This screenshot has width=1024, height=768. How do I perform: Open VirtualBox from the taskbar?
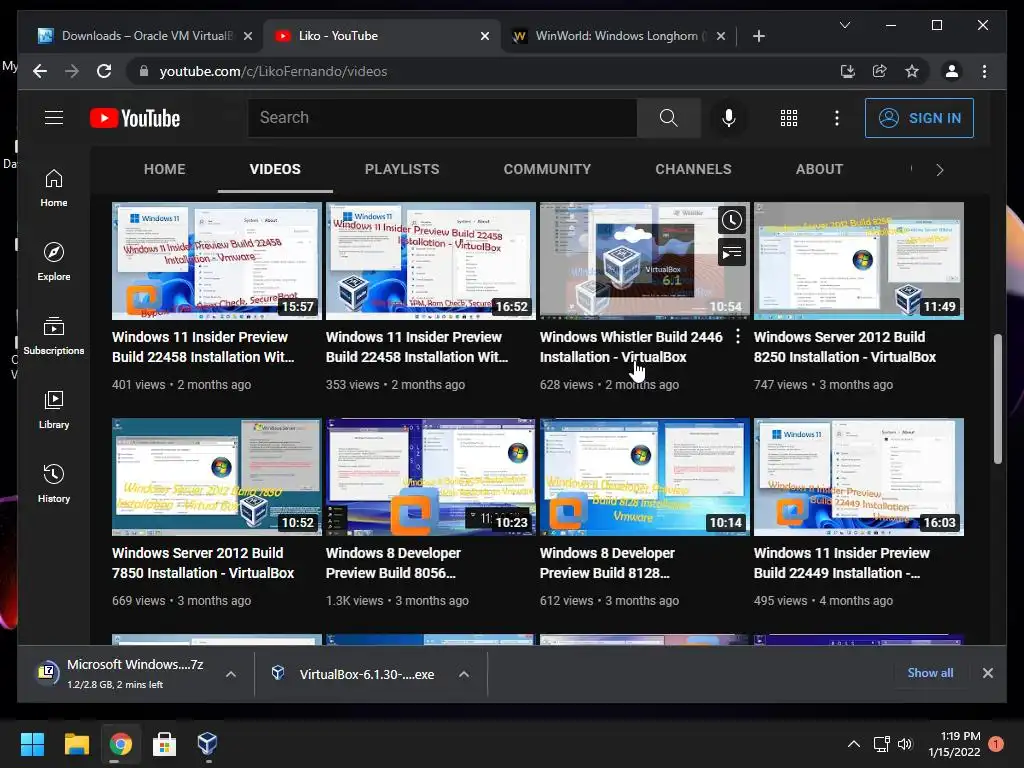[207, 743]
